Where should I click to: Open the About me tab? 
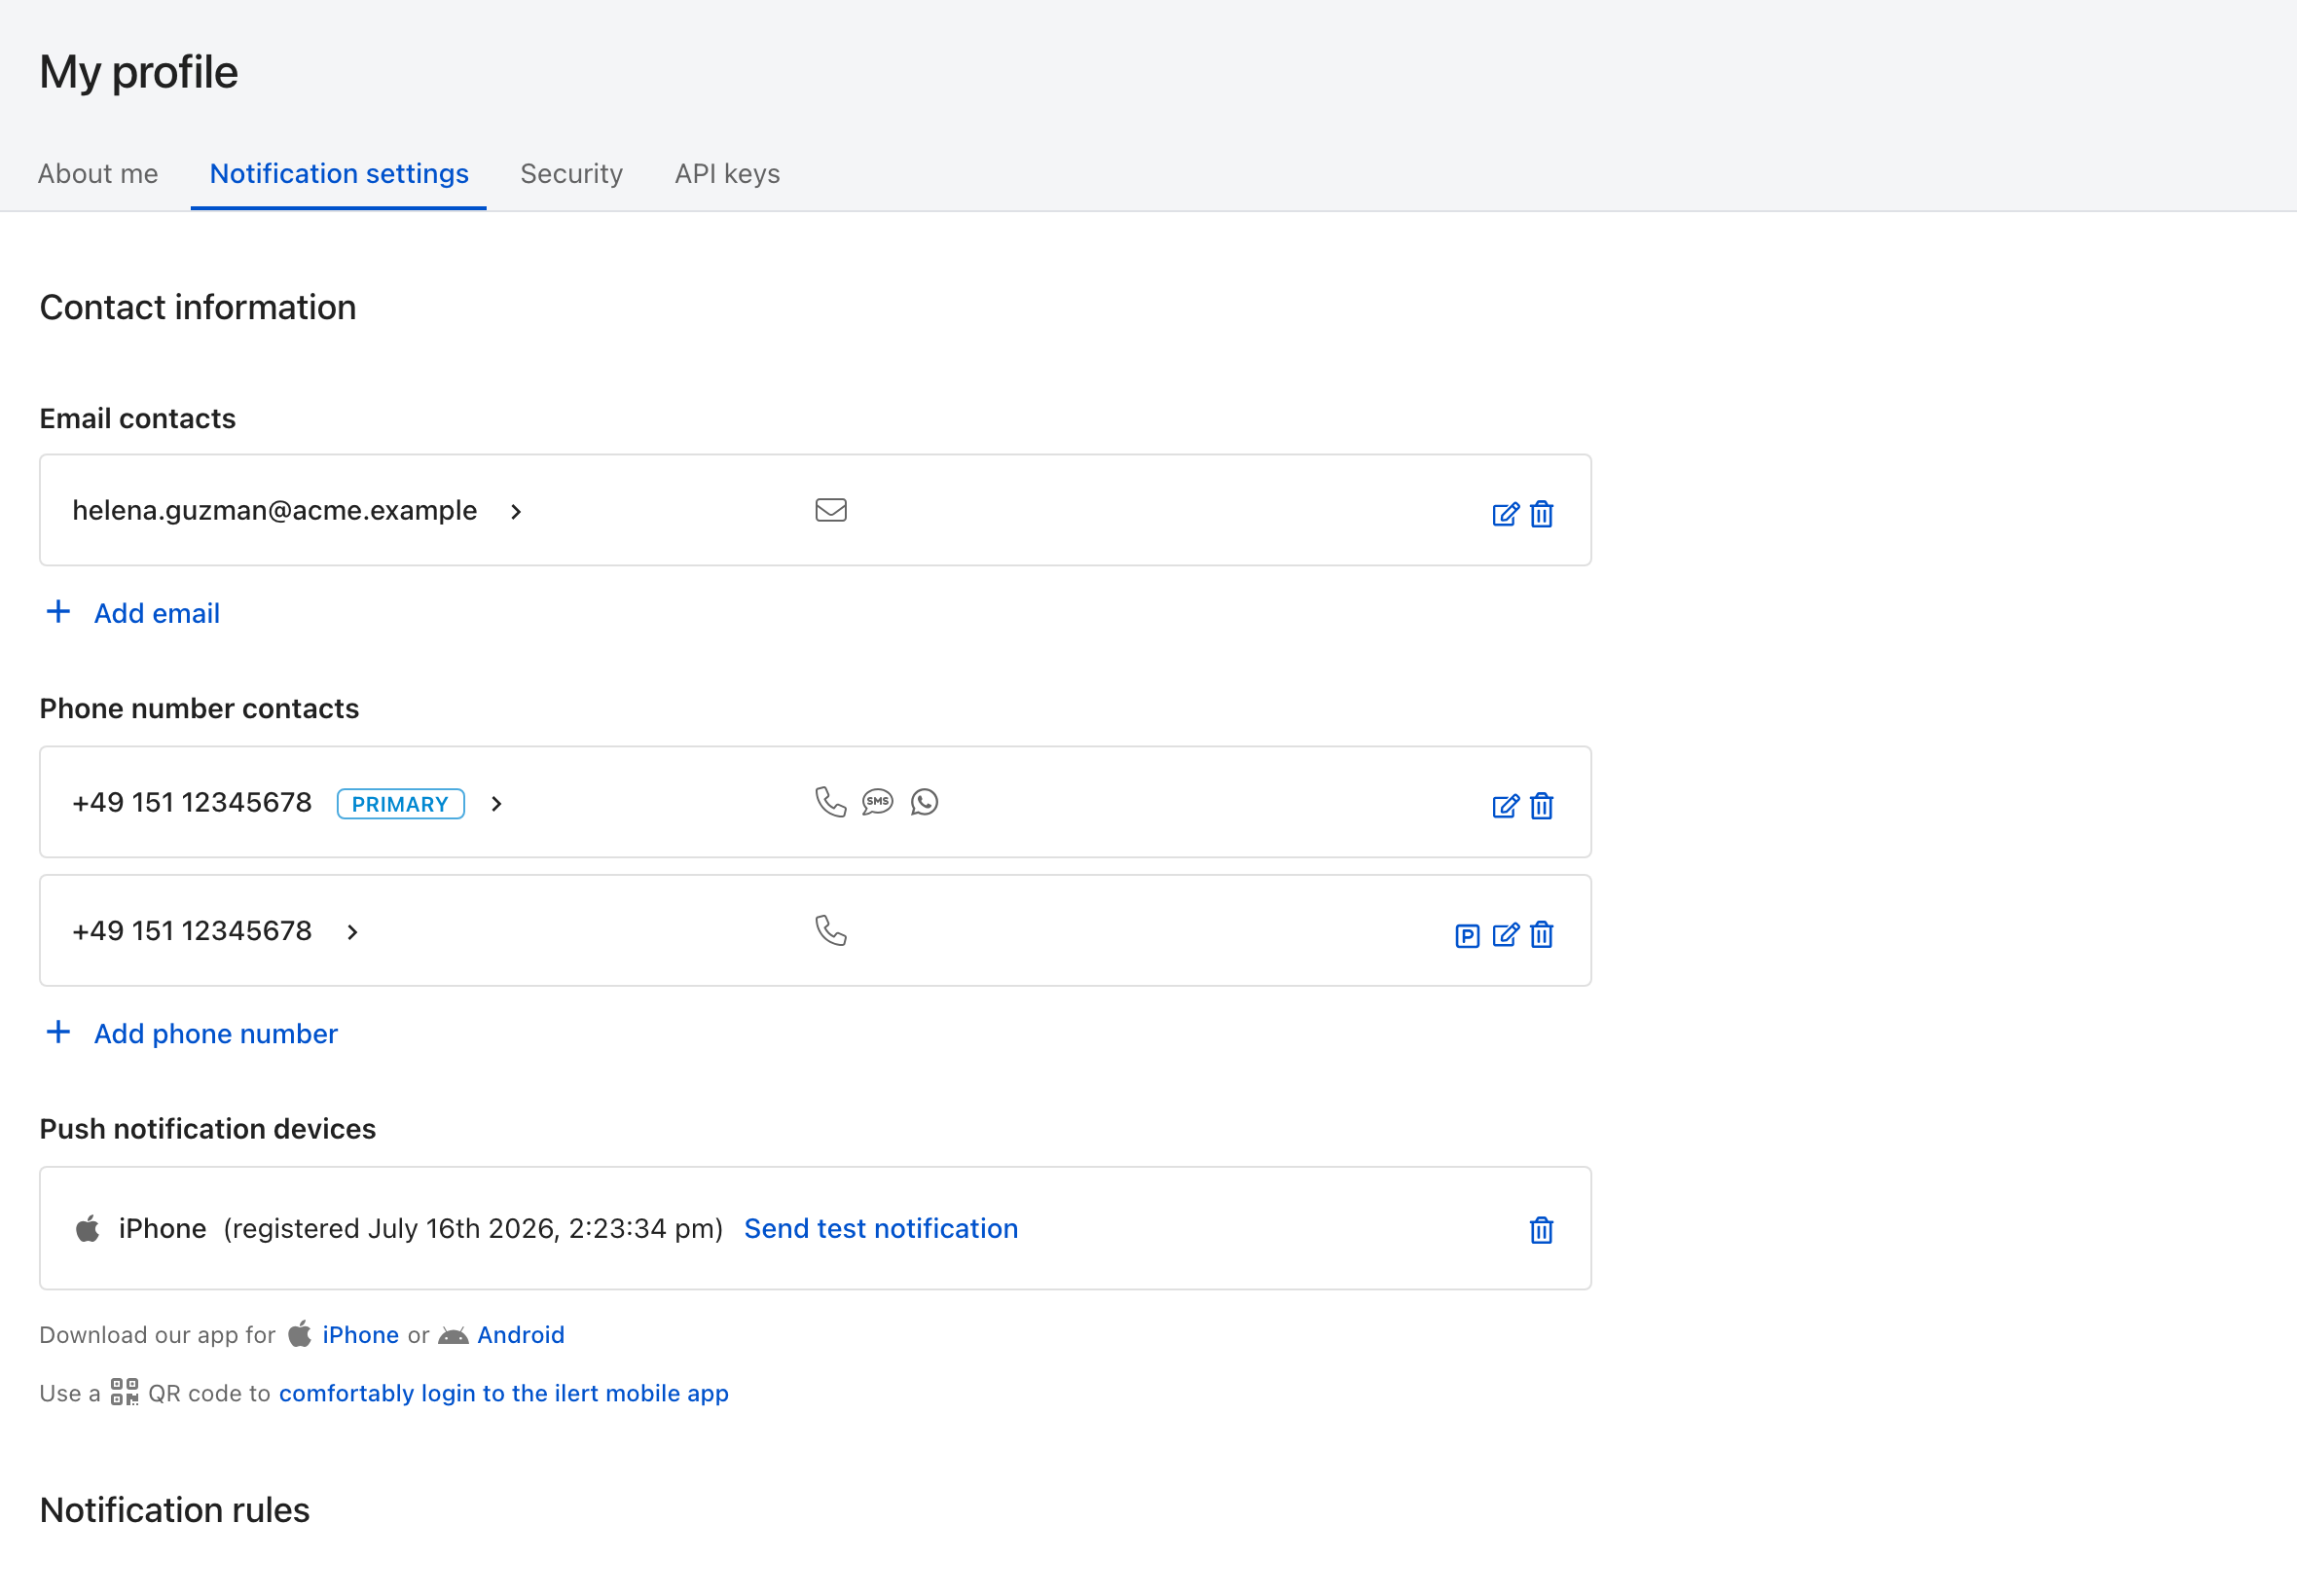[x=98, y=174]
